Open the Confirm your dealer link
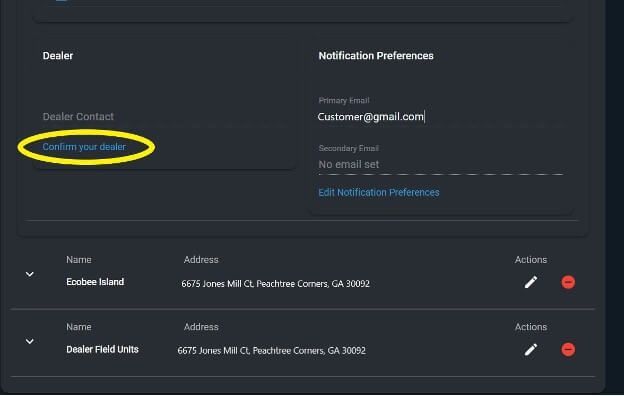624x396 pixels. 84,147
